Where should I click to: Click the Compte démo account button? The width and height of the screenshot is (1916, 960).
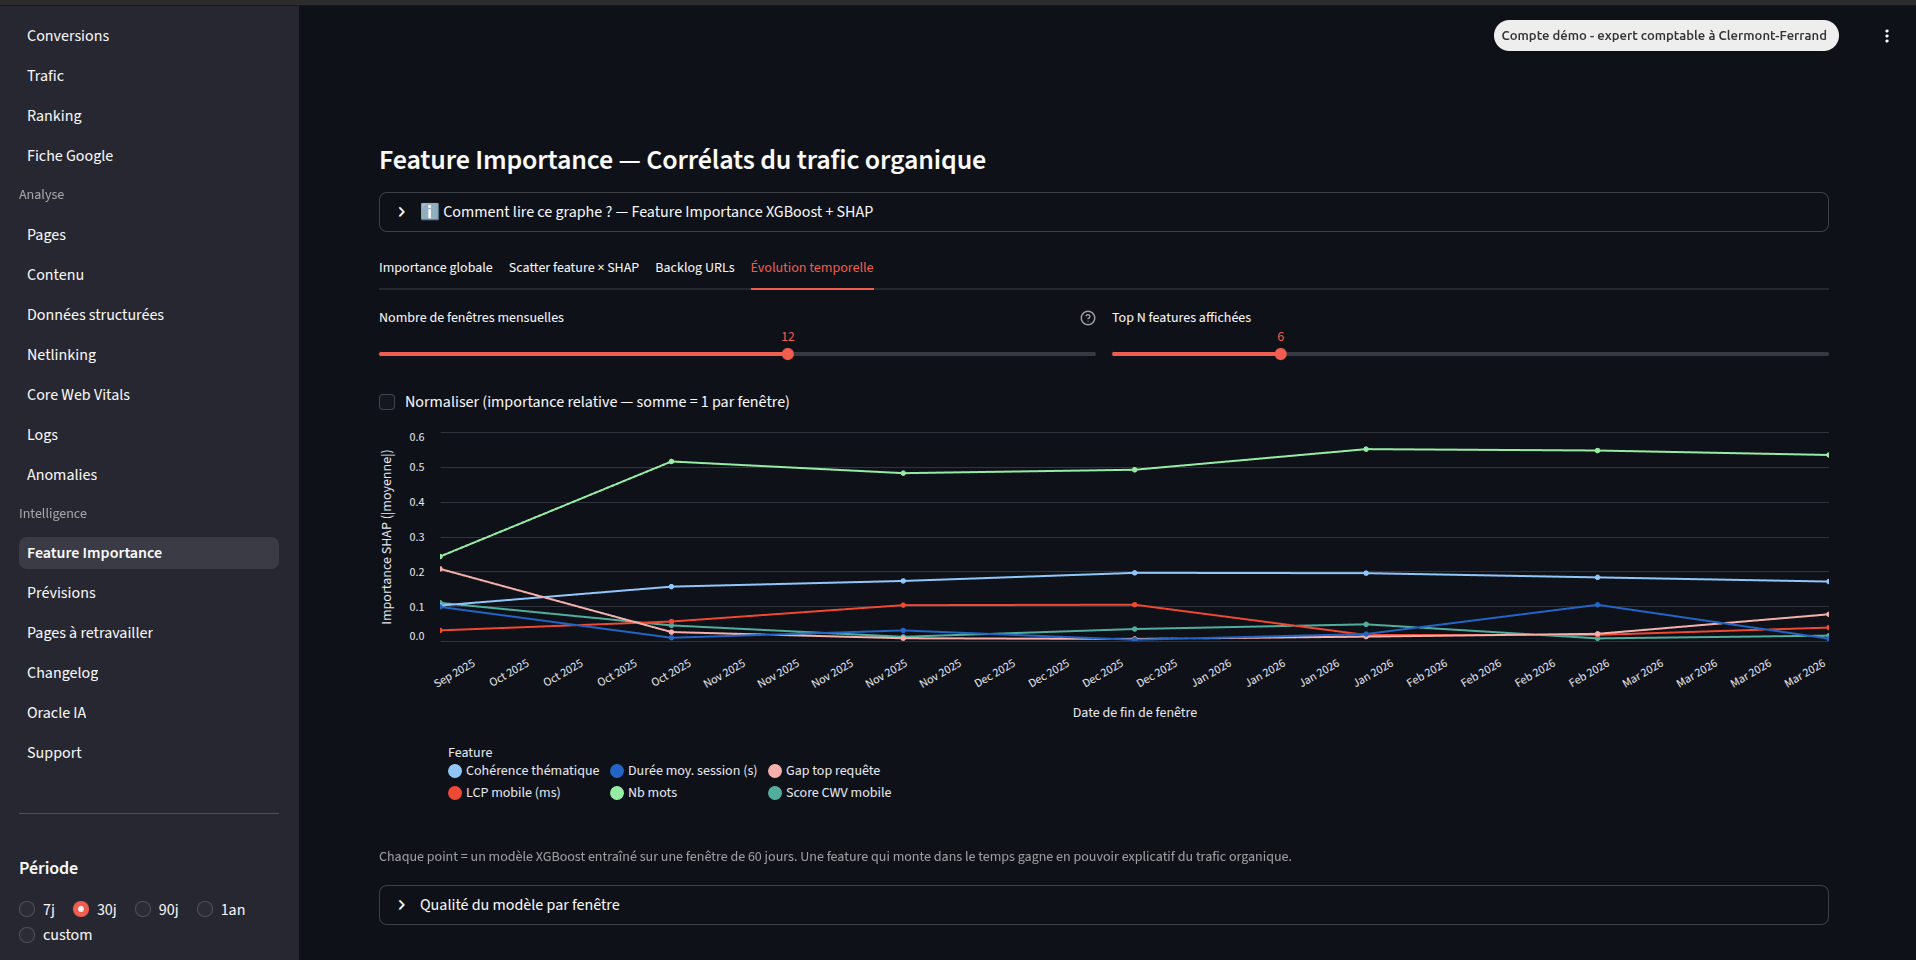click(x=1664, y=35)
